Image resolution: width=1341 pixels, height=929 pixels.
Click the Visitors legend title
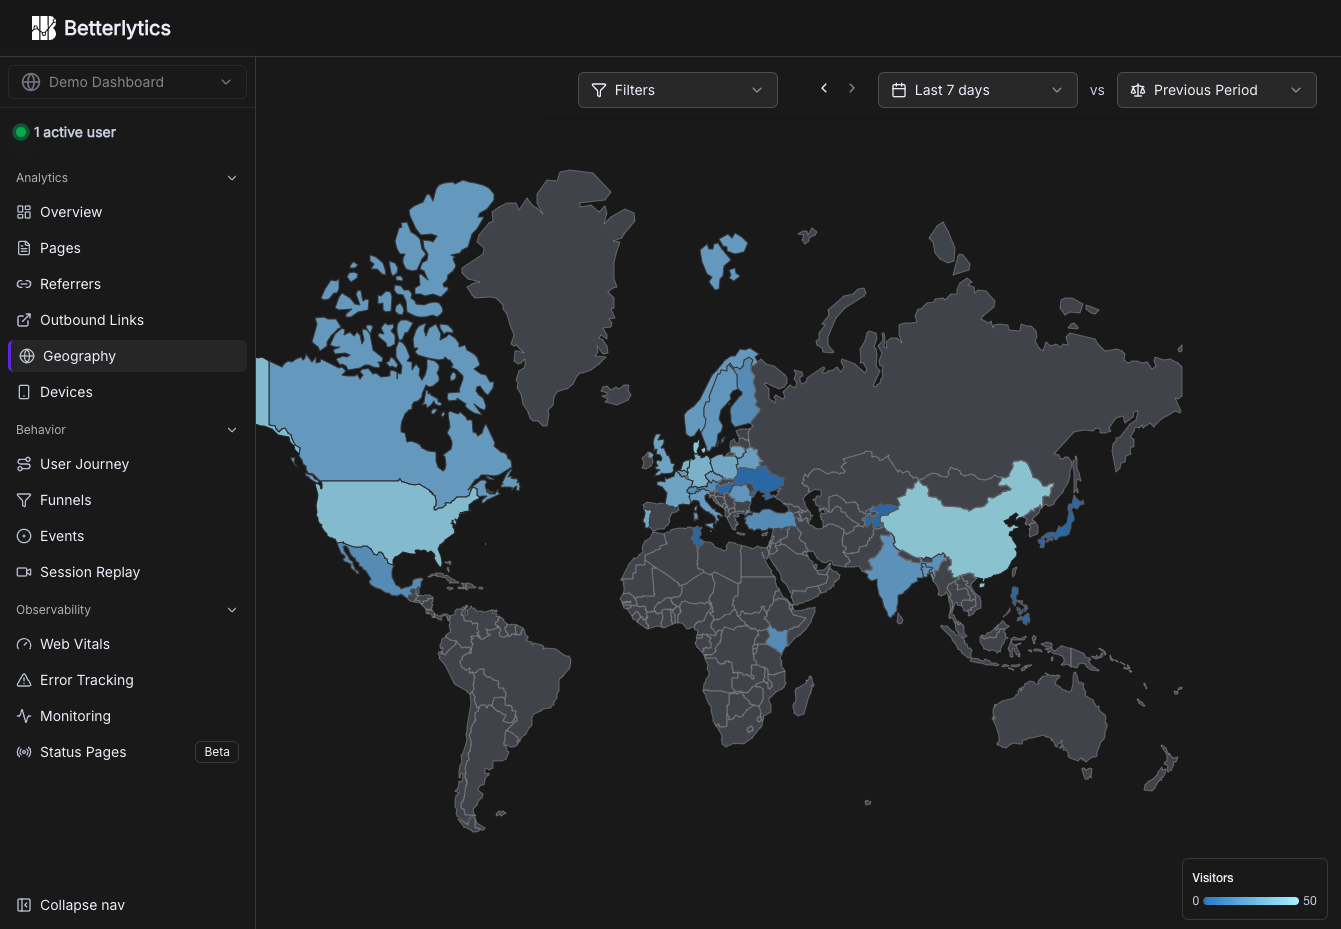coord(1213,878)
